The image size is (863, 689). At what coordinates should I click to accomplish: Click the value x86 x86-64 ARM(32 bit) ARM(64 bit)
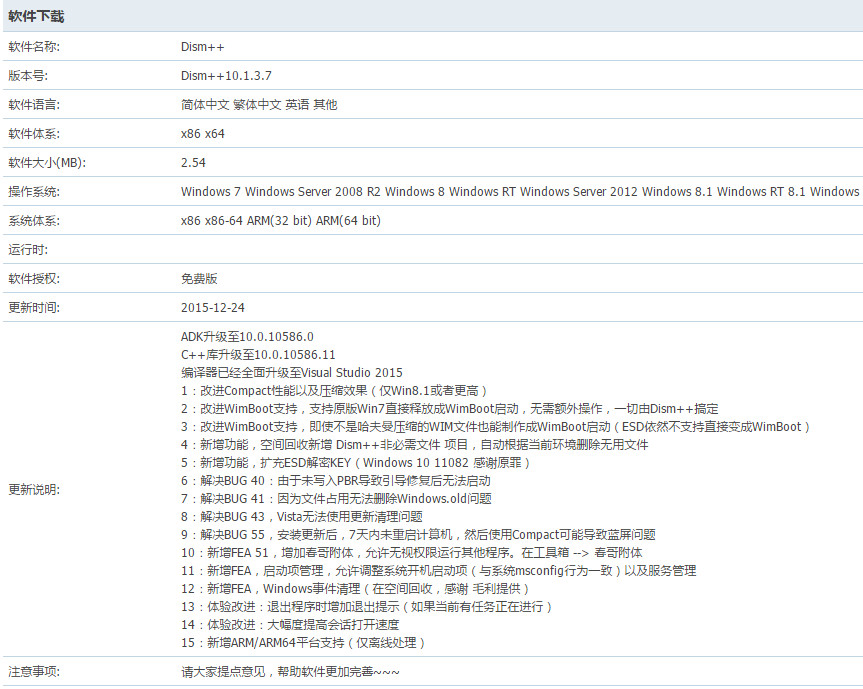coord(281,221)
